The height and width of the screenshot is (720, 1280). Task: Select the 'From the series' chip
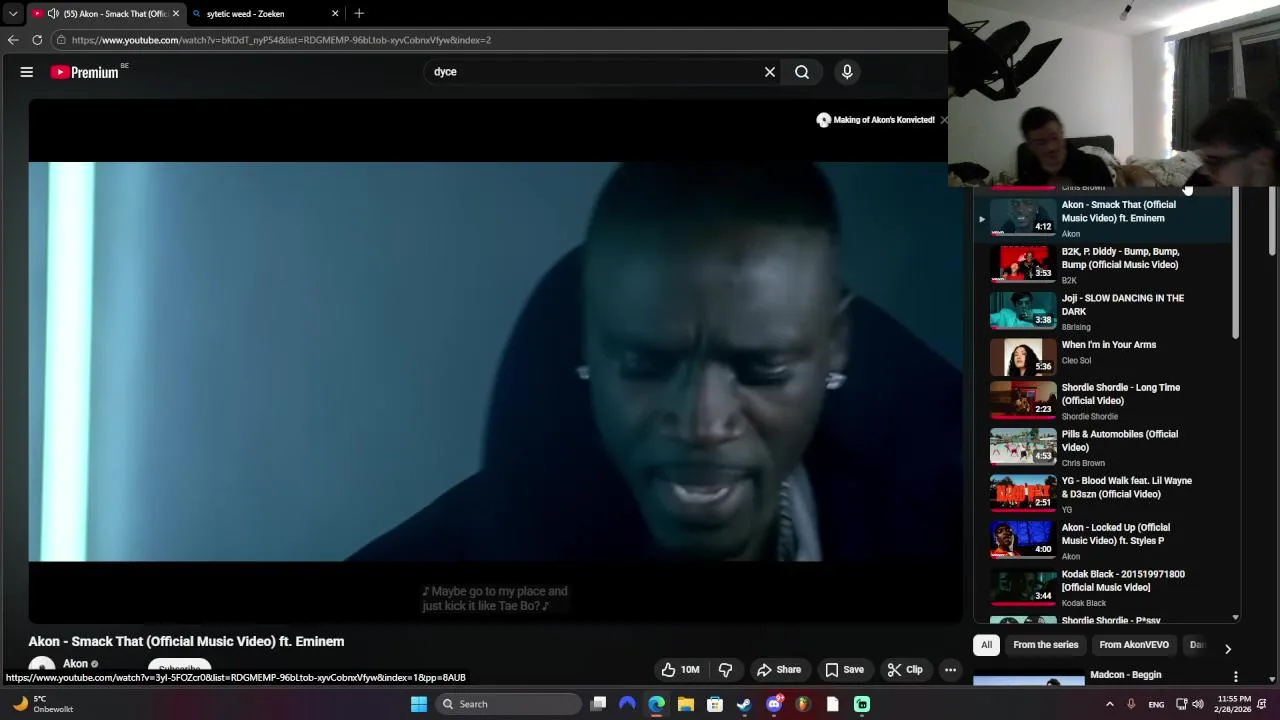click(x=1046, y=645)
